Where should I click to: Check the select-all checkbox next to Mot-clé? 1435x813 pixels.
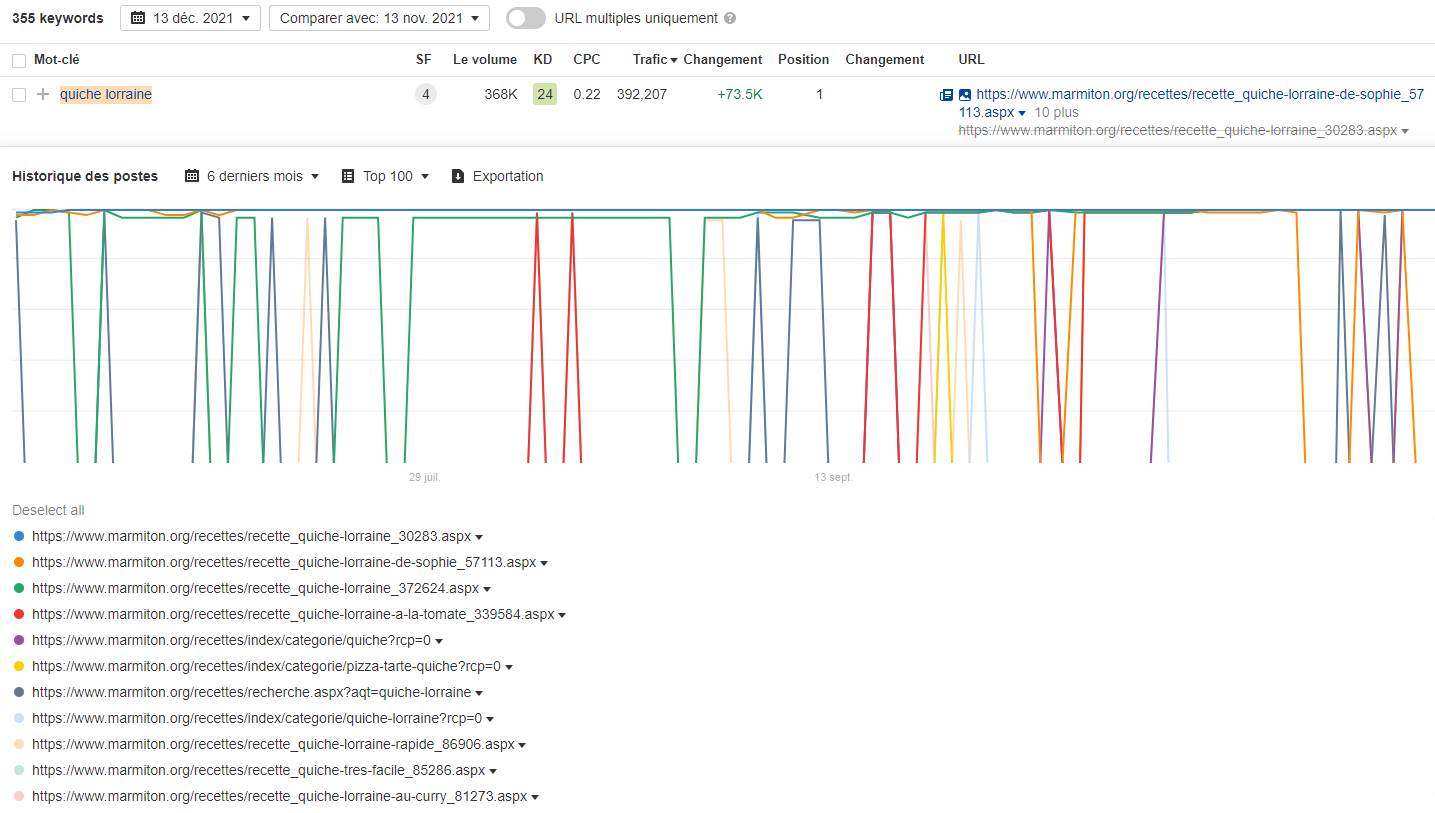[19, 60]
